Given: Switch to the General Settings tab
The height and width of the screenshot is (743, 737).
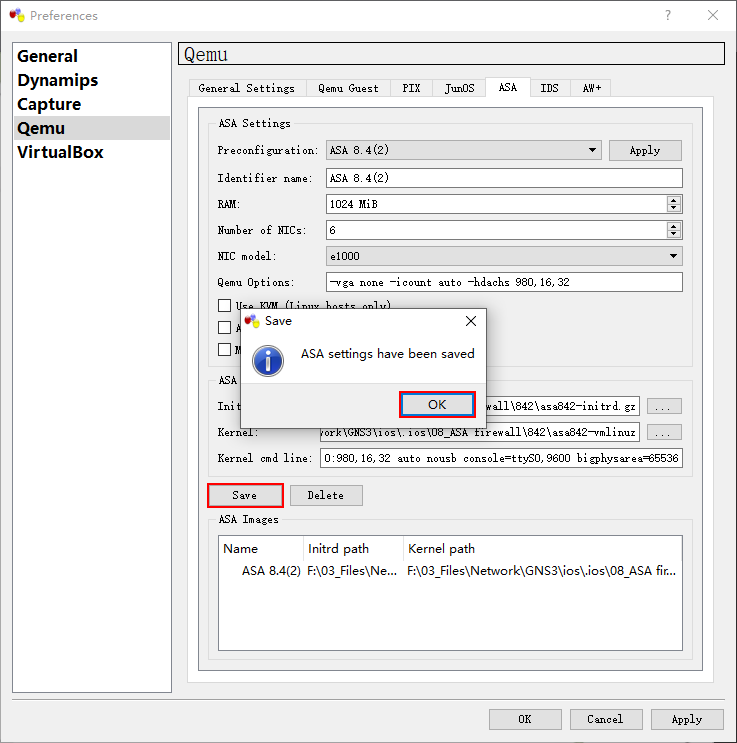Looking at the screenshot, I should tap(247, 88).
